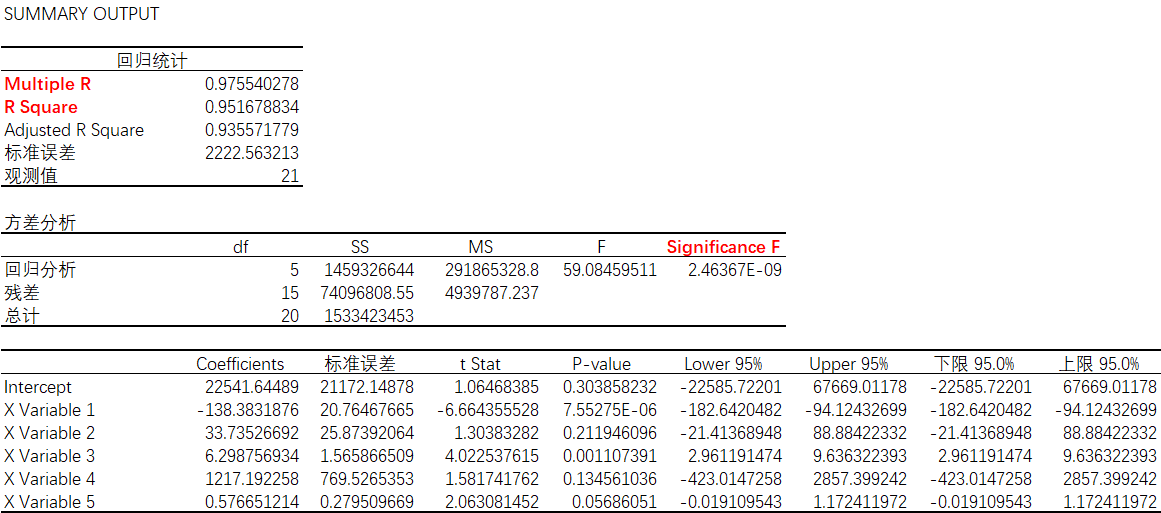The width and height of the screenshot is (1161, 513).
Task: Select the 上限 95.0% header
Action: [1098, 363]
